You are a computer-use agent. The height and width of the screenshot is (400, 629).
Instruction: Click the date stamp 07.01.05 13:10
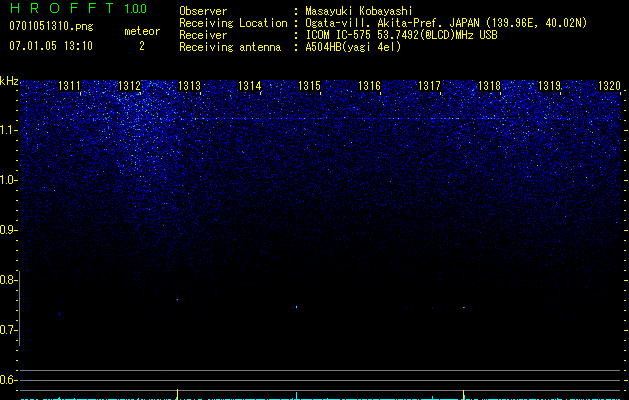[x=51, y=46]
